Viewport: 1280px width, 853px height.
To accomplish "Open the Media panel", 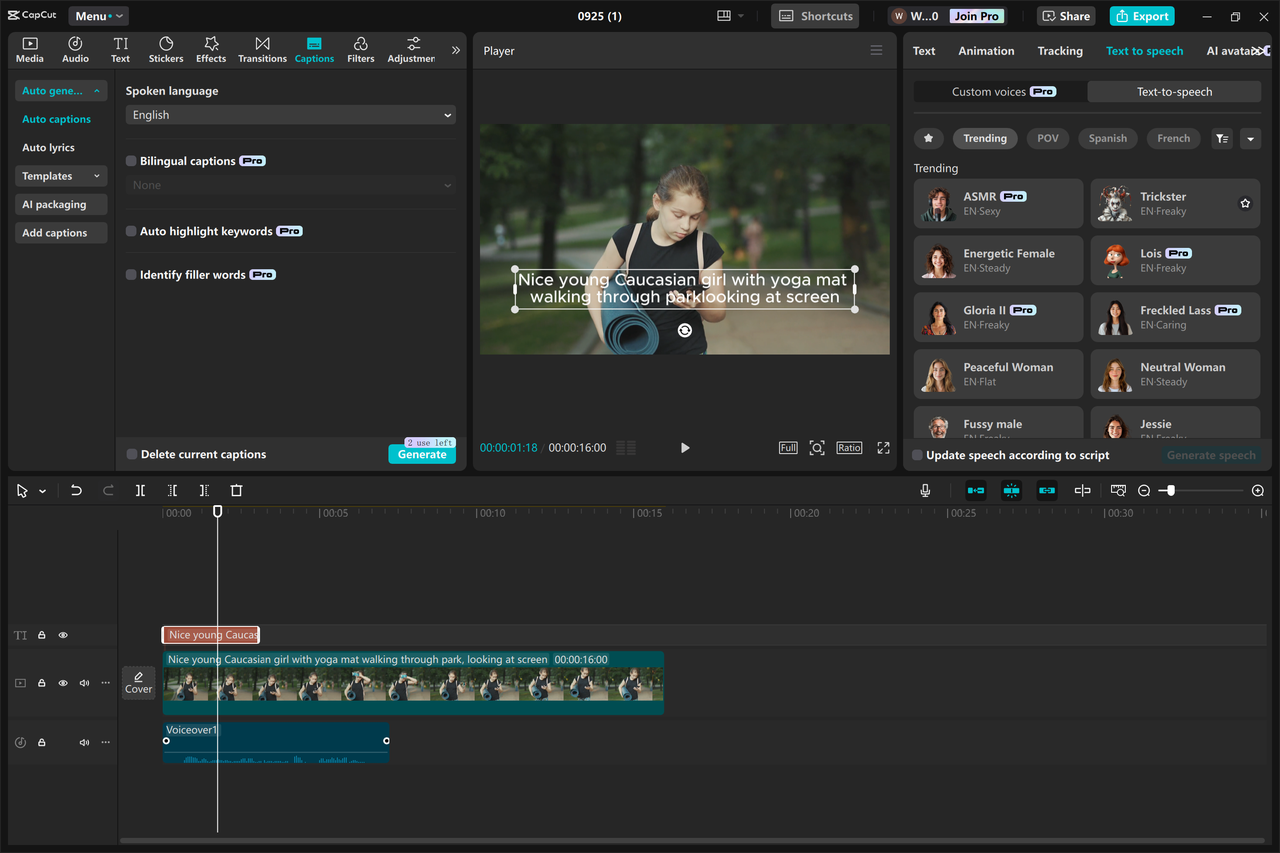I will tap(29, 49).
